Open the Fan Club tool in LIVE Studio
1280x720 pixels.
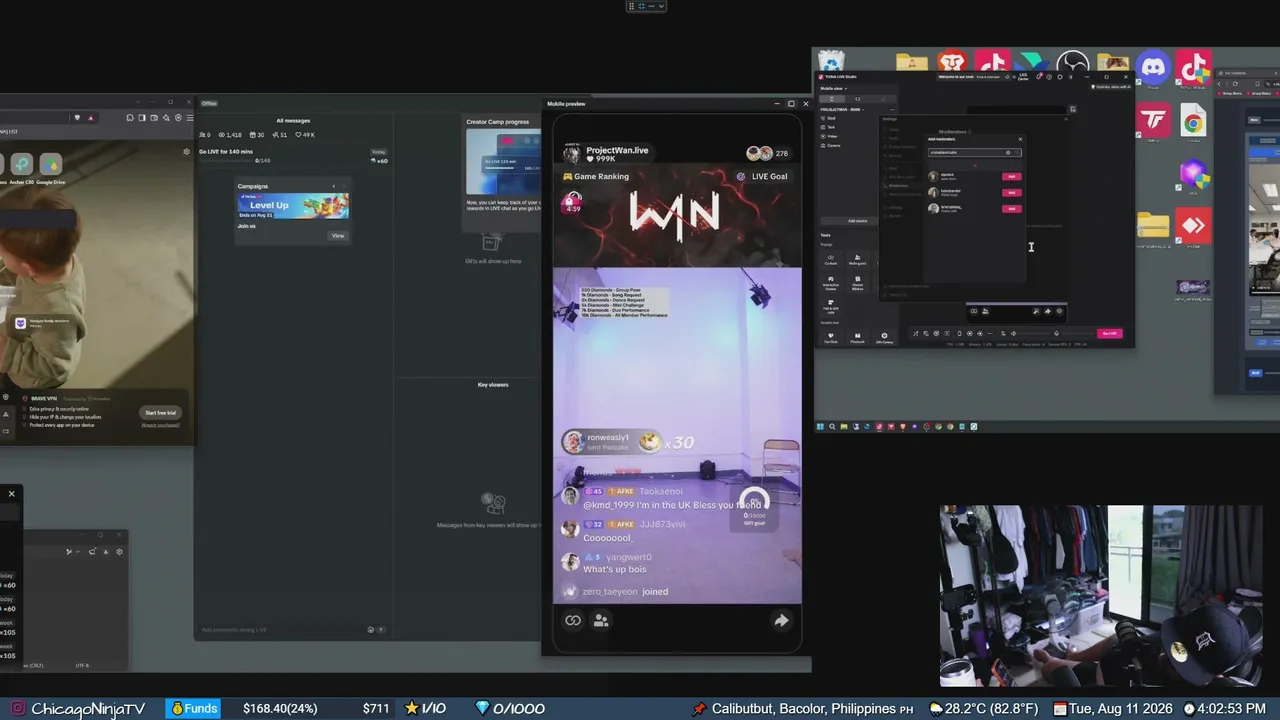[831, 338]
